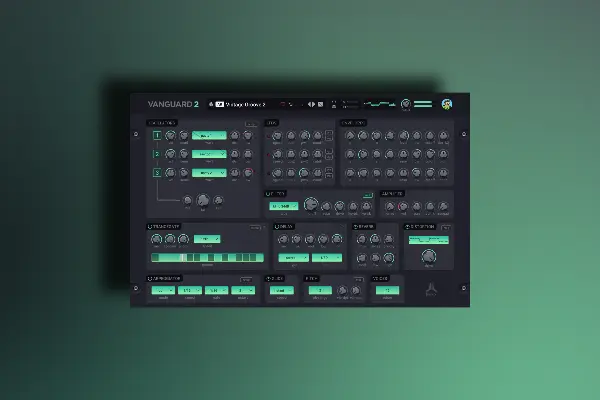Click the waveform display in the header
The width and height of the screenshot is (600, 400).
pos(380,104)
